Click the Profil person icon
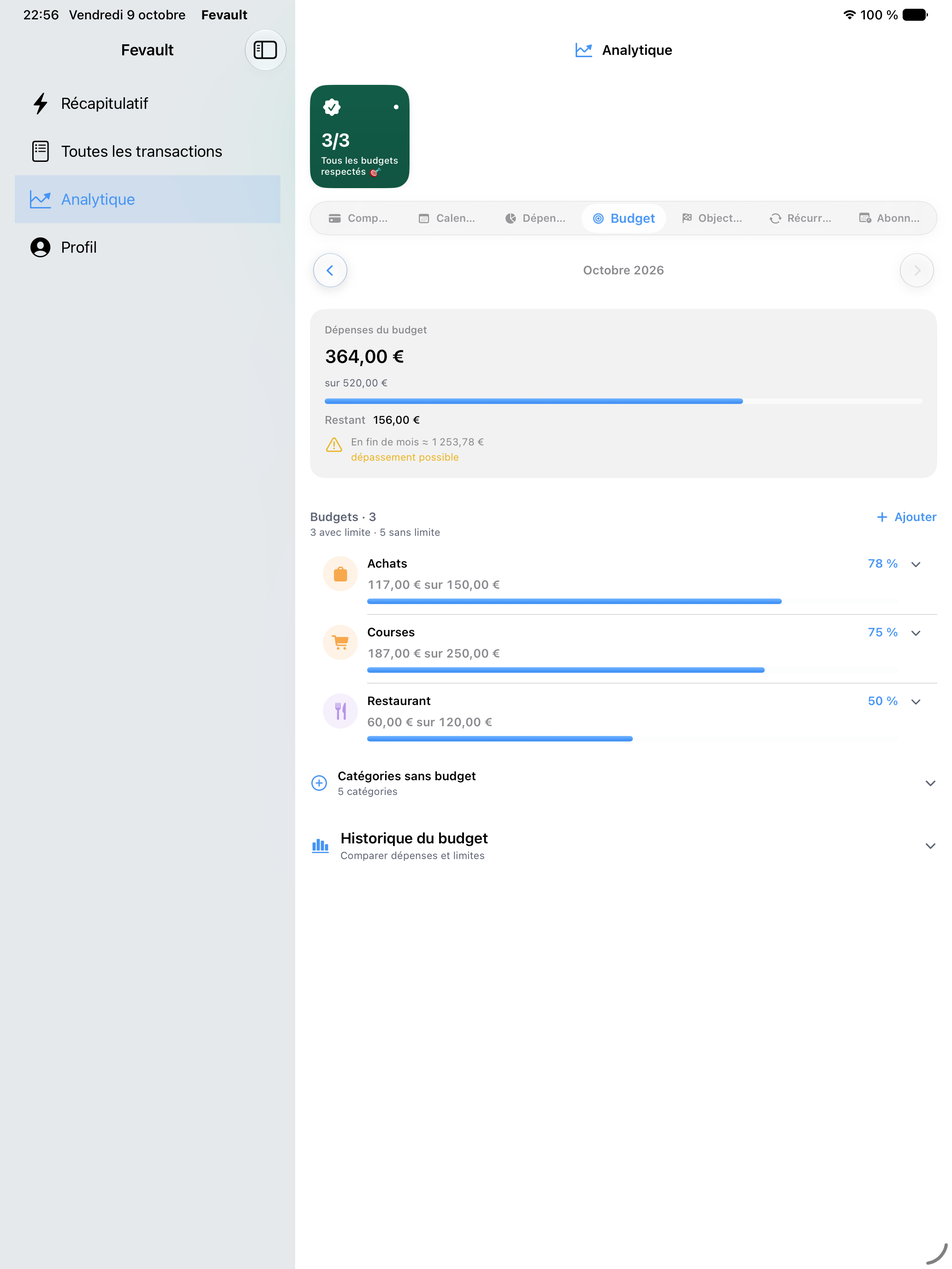 (x=40, y=247)
